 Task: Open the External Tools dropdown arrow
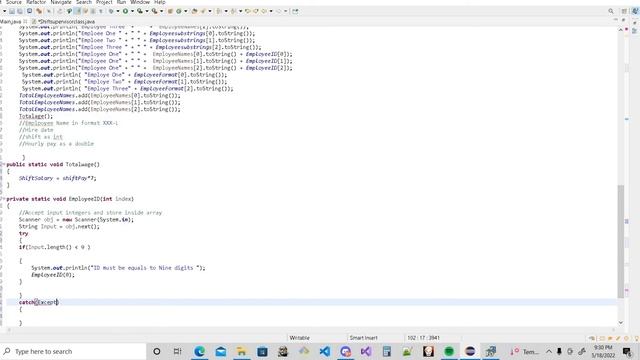pos(162,11)
